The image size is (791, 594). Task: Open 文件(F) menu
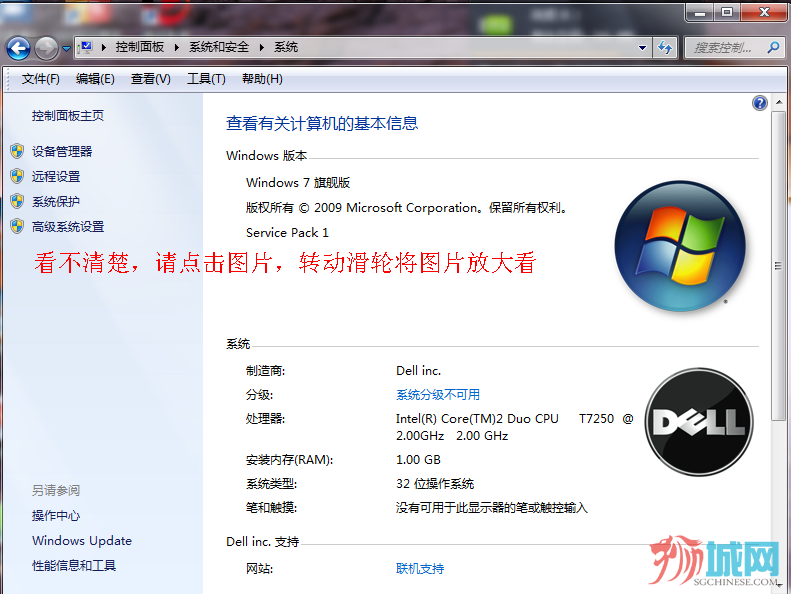[x=40, y=79]
